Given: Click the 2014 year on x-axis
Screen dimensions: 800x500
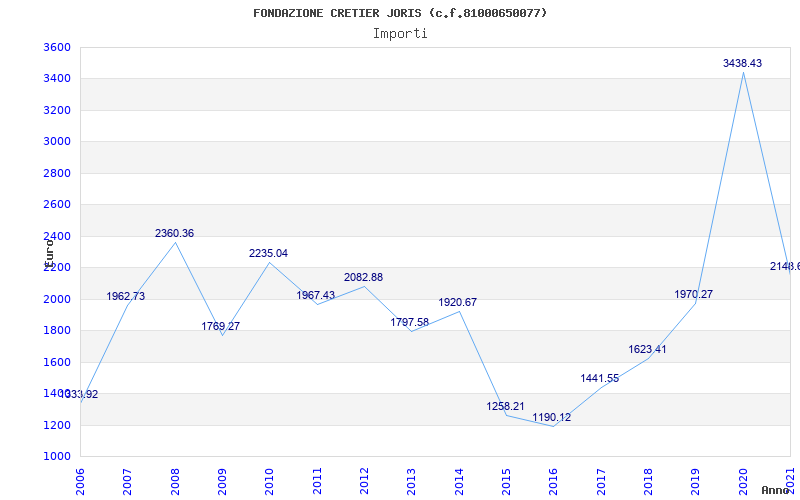Looking at the screenshot, I should (x=459, y=479).
